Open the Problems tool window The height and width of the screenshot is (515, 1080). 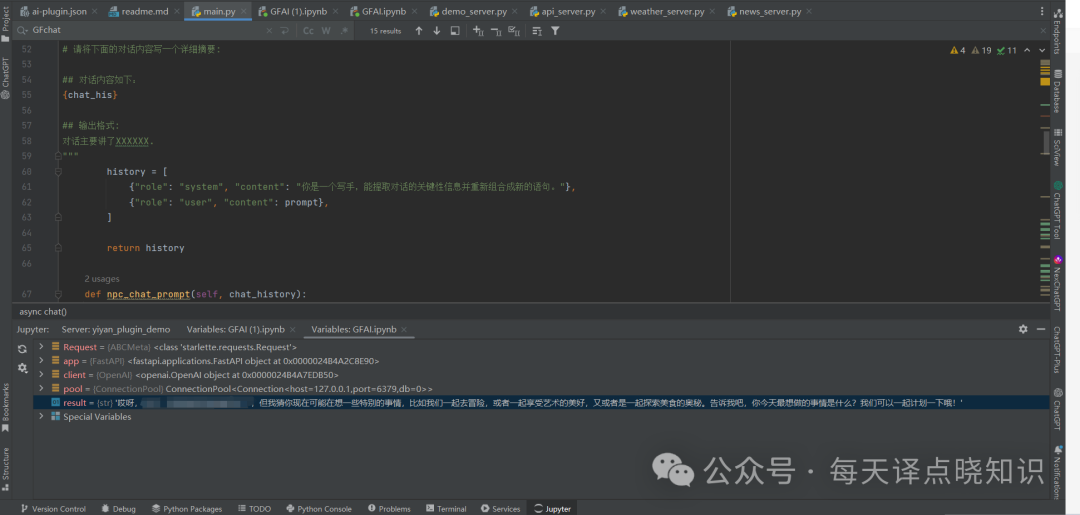[388, 508]
